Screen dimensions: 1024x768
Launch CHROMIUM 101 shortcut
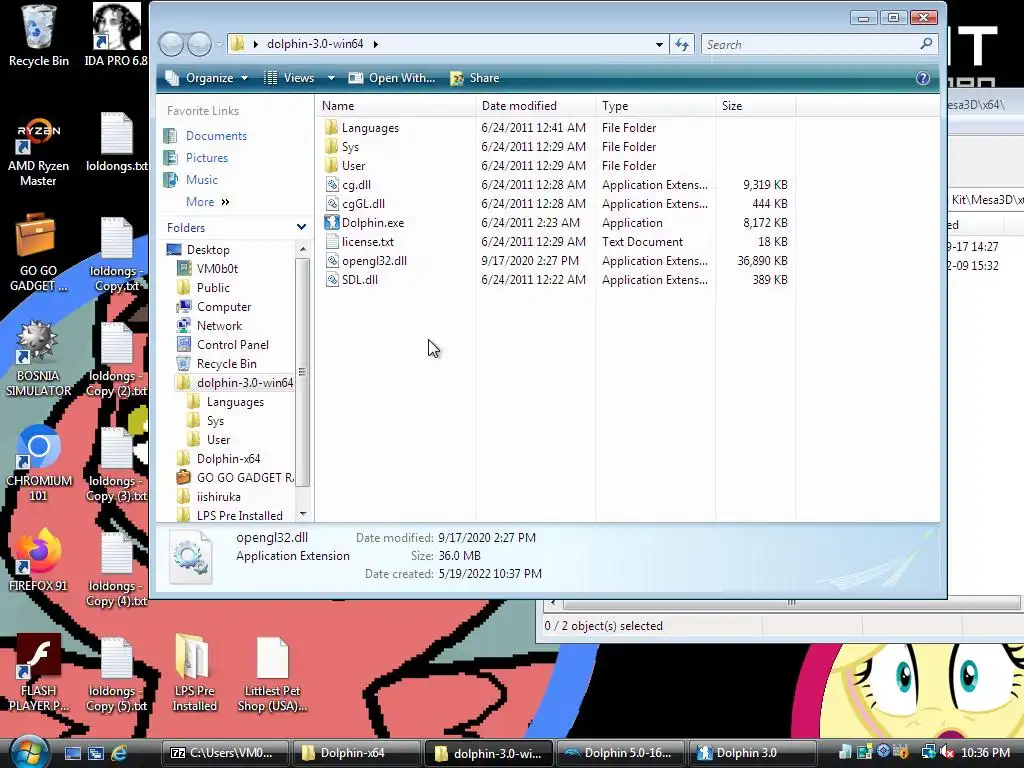[38, 464]
